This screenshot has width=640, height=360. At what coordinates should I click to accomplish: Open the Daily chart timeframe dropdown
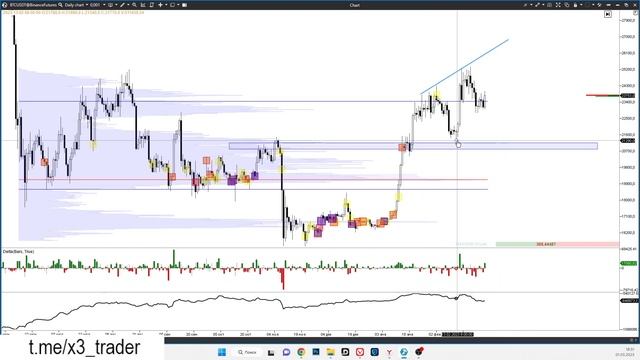[77, 5]
